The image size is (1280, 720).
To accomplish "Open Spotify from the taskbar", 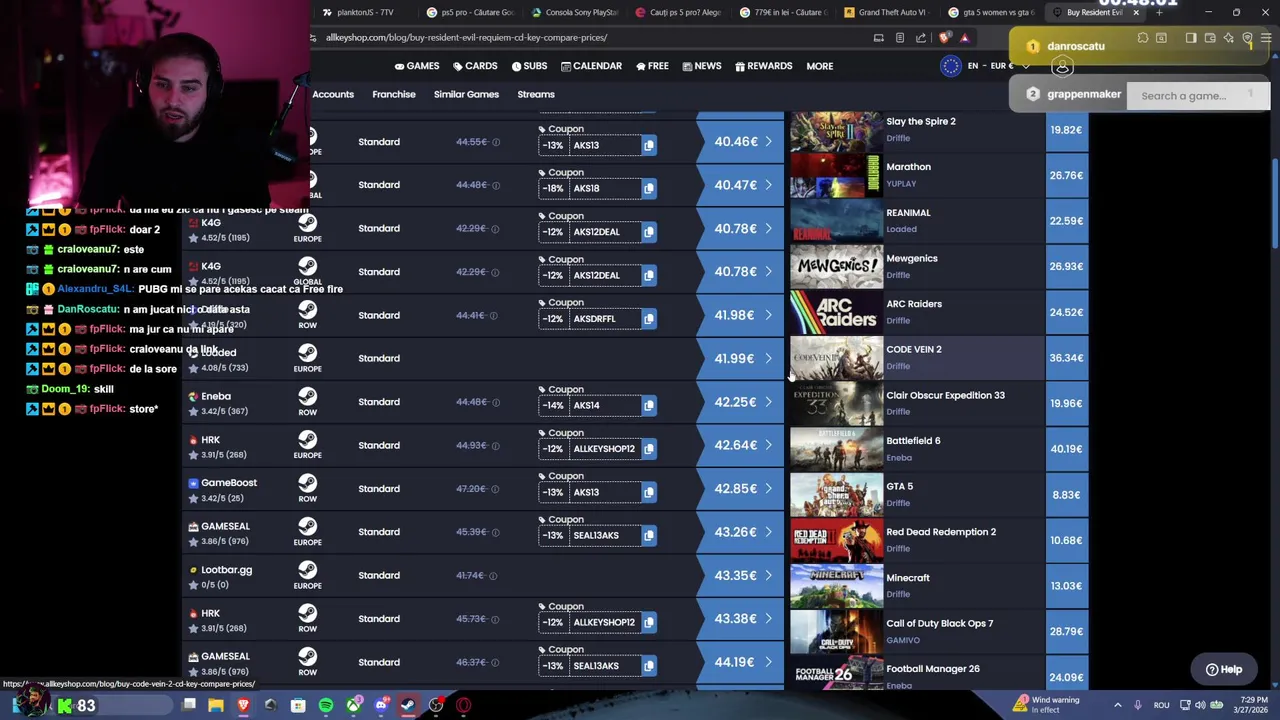I will point(326,706).
